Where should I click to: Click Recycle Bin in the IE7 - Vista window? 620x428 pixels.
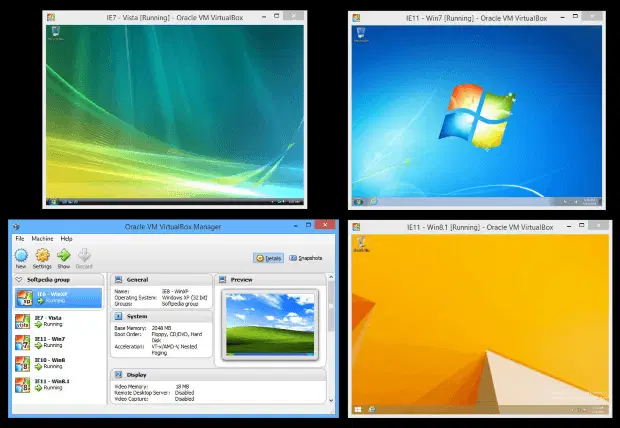pyautogui.click(x=56, y=33)
